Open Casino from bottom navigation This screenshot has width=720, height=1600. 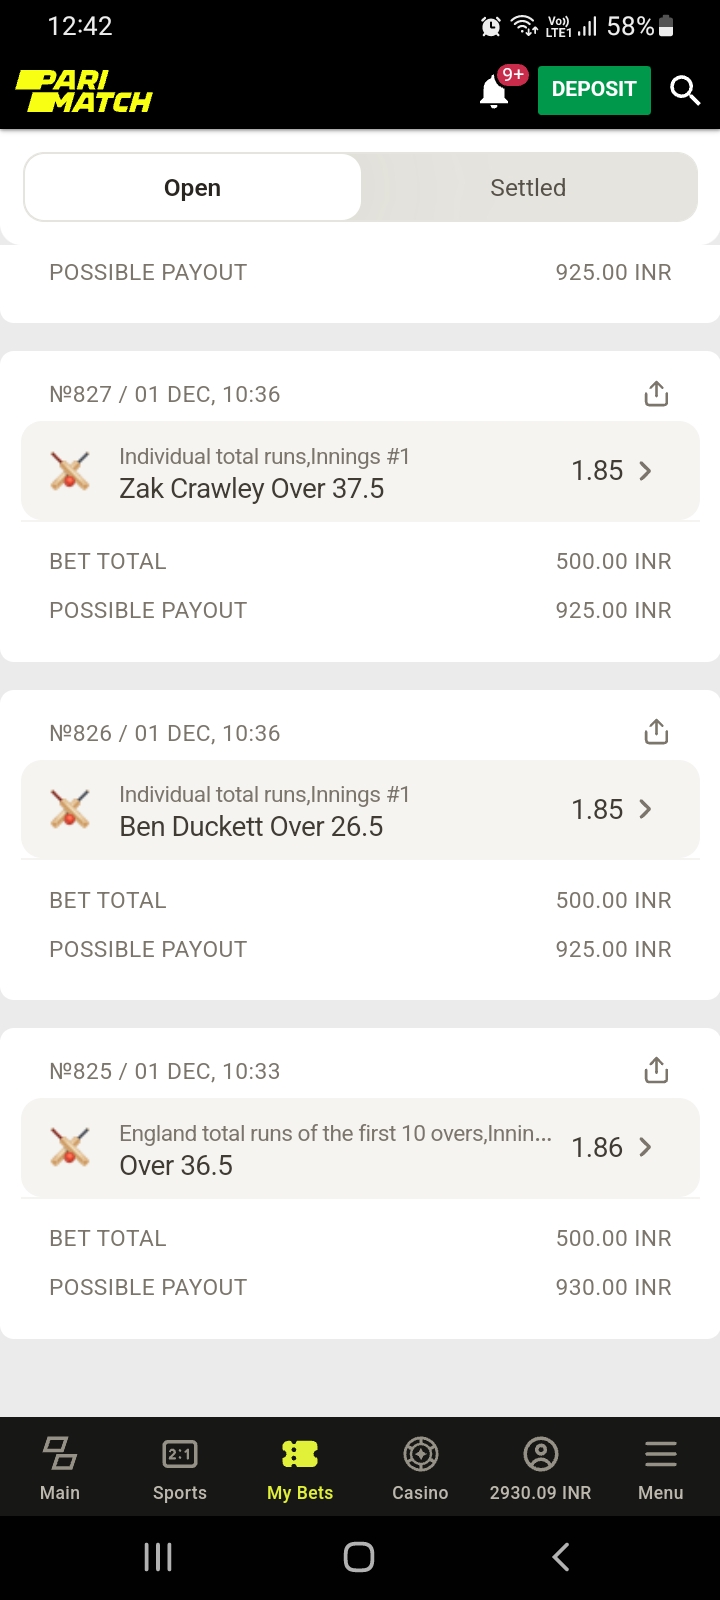(420, 1468)
